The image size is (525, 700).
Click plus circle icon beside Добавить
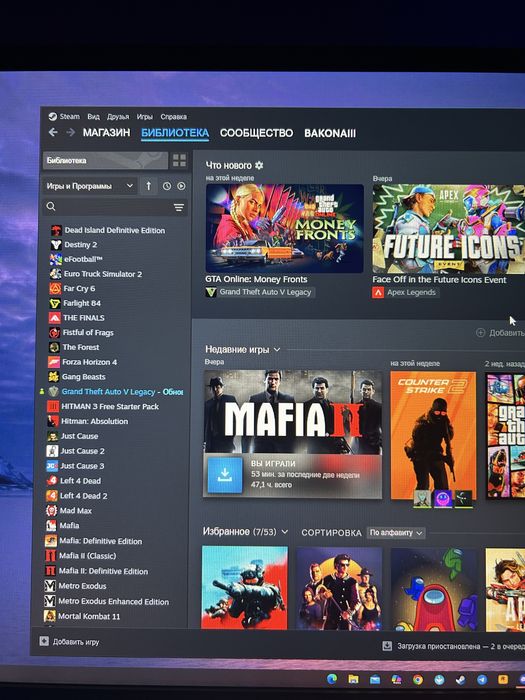480,333
